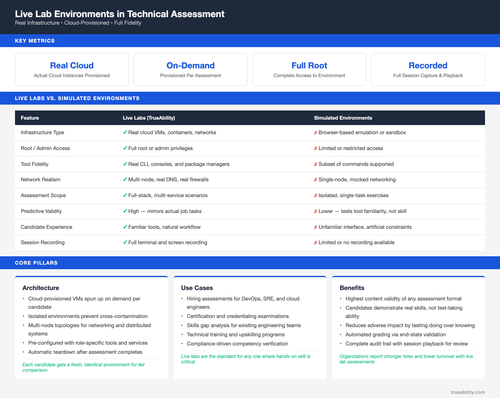Click the 'Architecture' card heading
The width and height of the screenshot is (500, 398).
(41, 288)
